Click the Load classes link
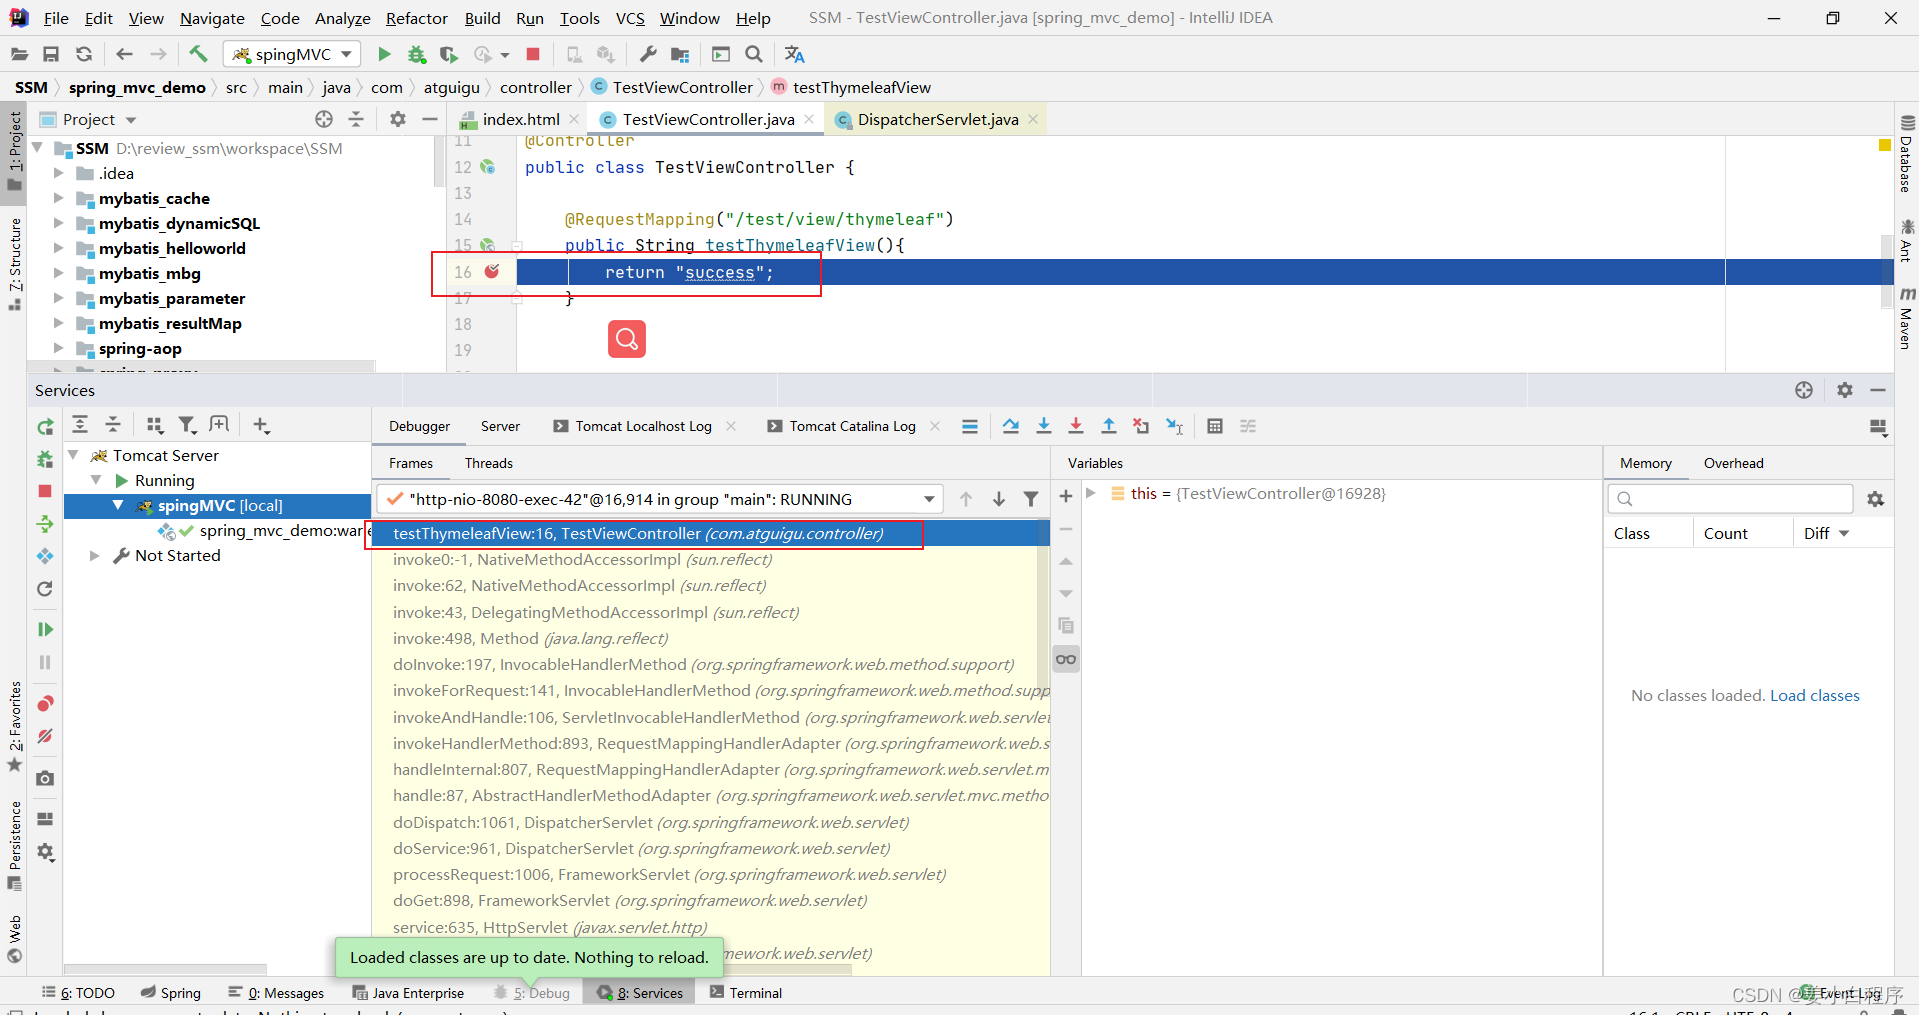Viewport: 1919px width, 1015px height. [x=1815, y=695]
